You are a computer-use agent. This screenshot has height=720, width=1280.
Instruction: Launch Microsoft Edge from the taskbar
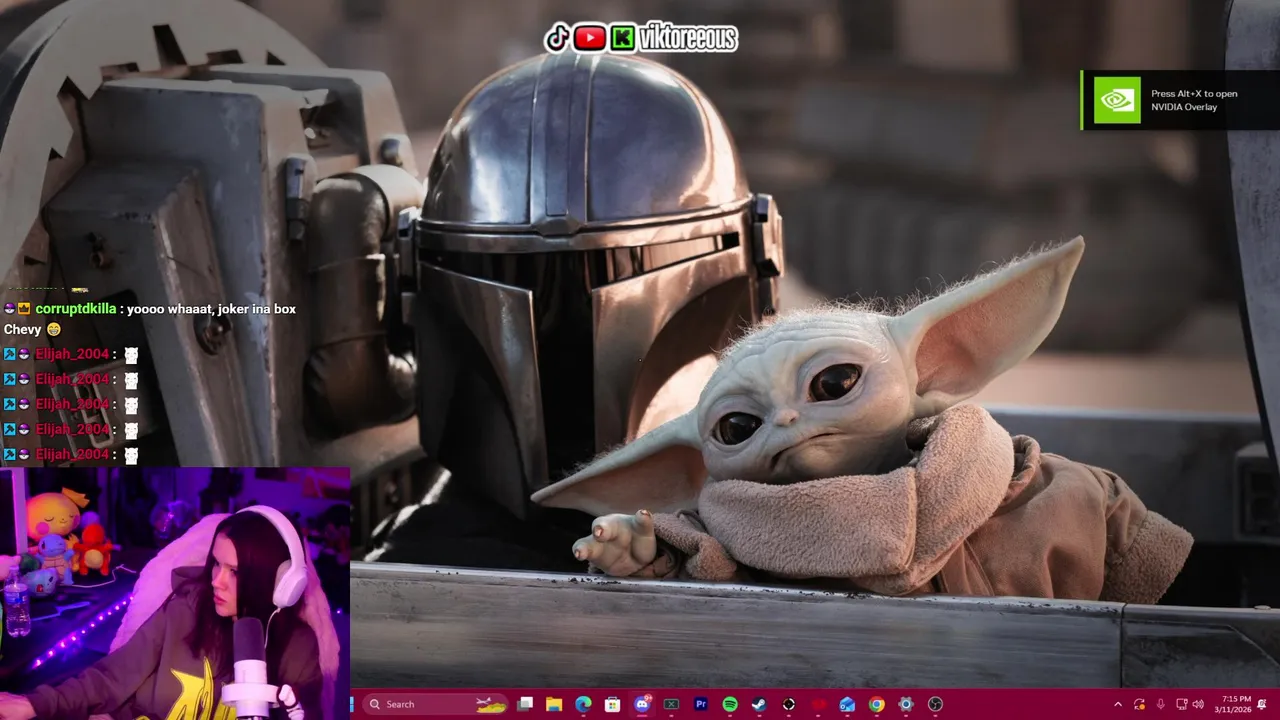[583, 704]
